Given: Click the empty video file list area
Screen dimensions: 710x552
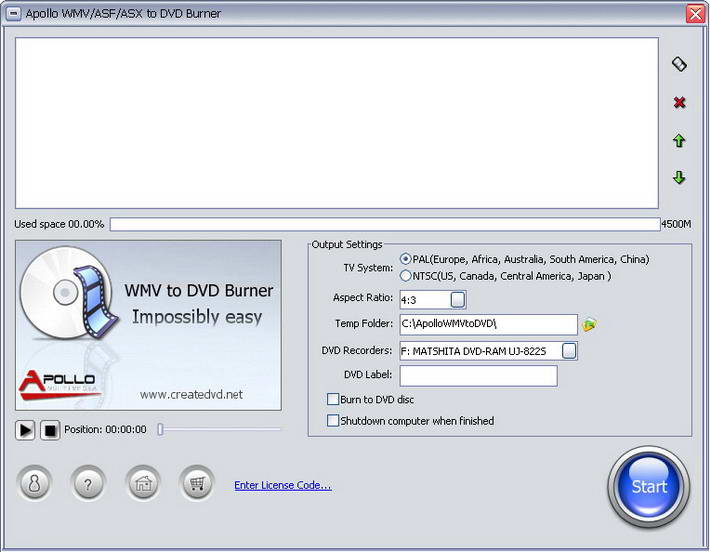Looking at the screenshot, I should (337, 123).
